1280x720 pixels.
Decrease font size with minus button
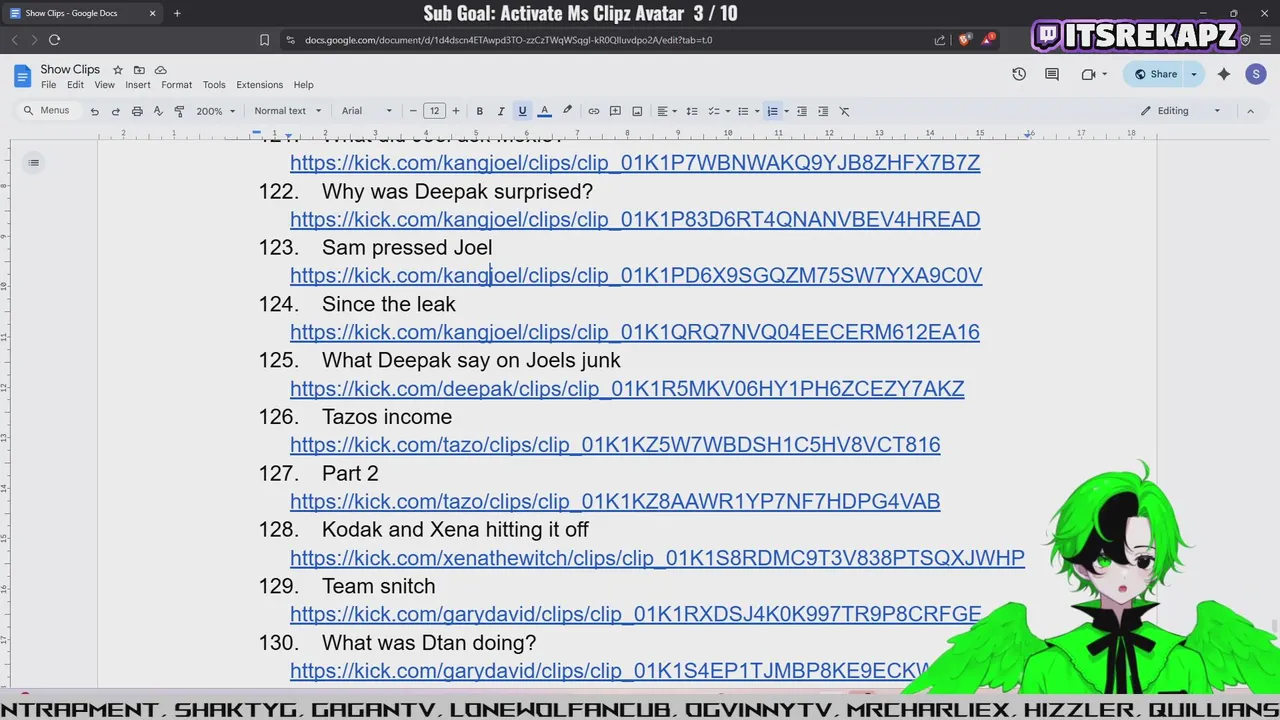(413, 111)
